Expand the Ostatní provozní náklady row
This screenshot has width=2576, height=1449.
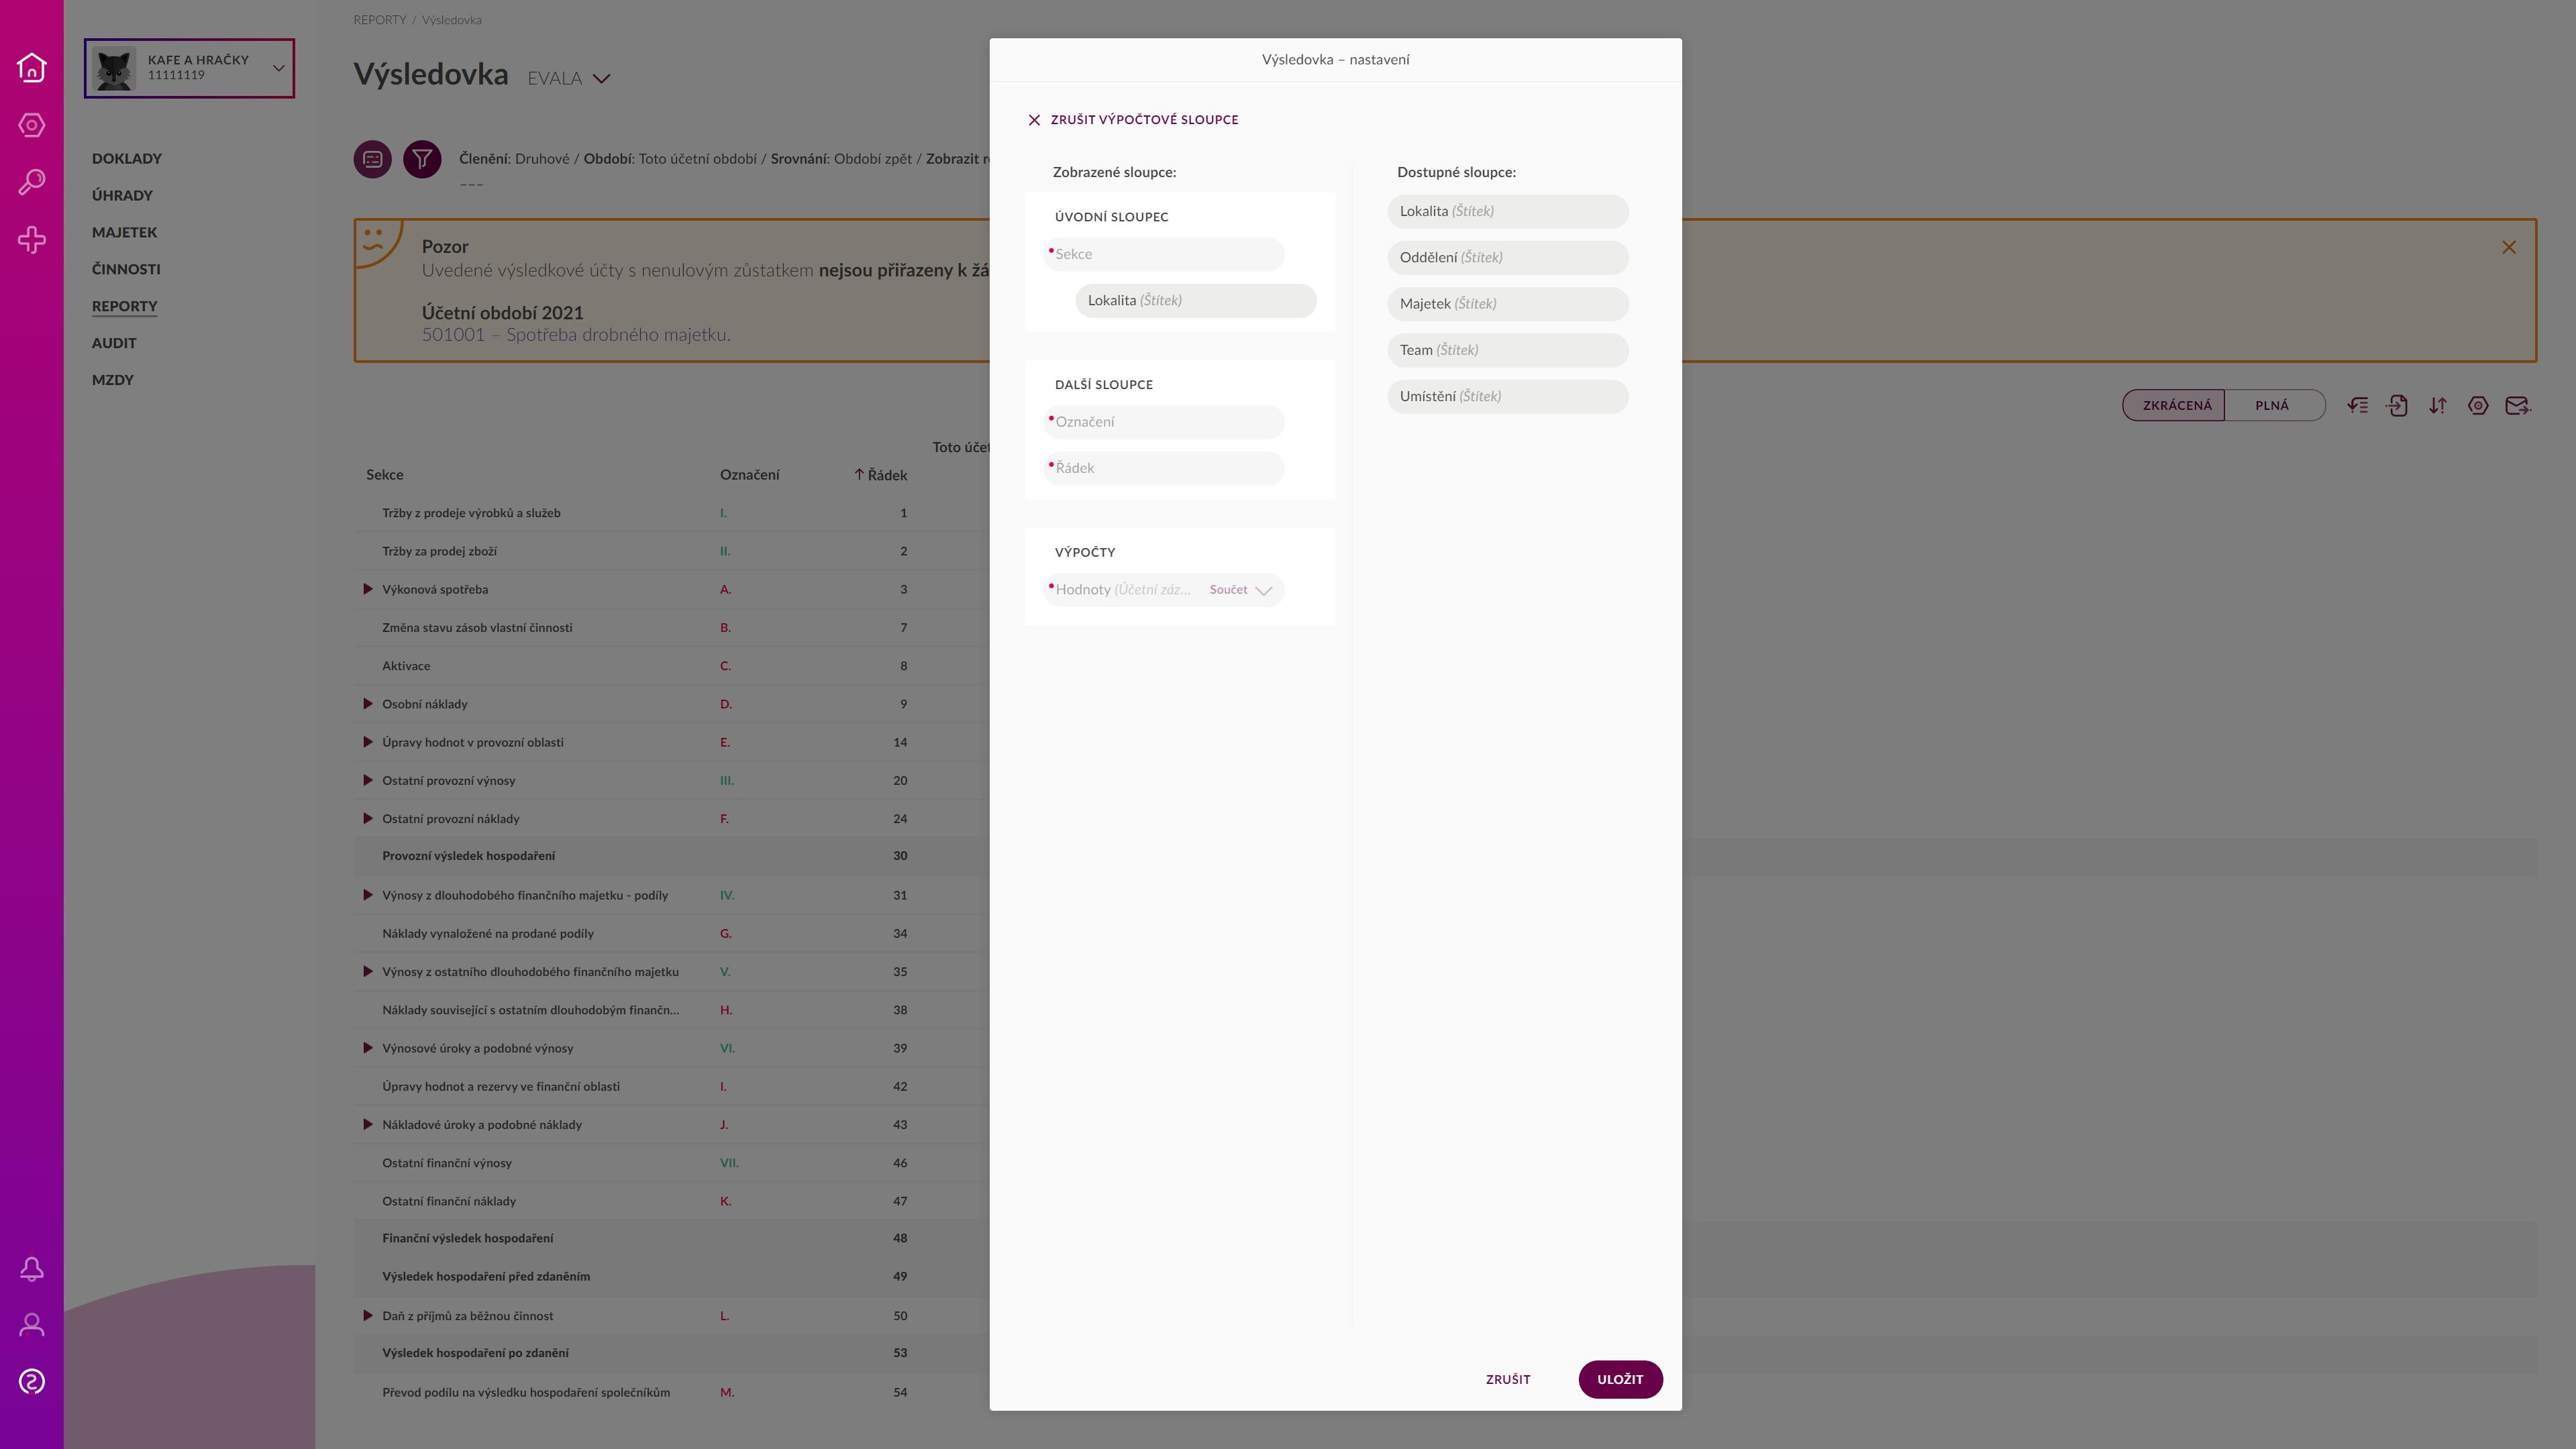click(367, 818)
